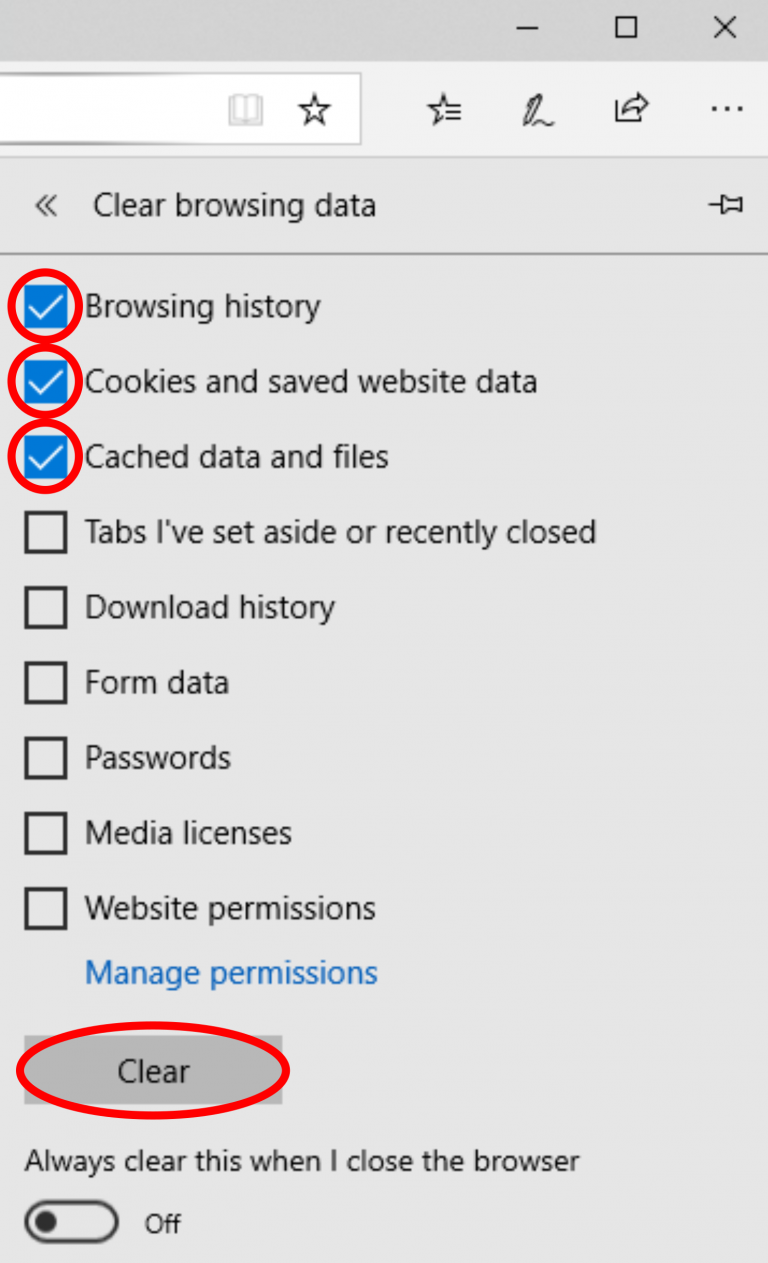Share this page using the share icon

630,109
